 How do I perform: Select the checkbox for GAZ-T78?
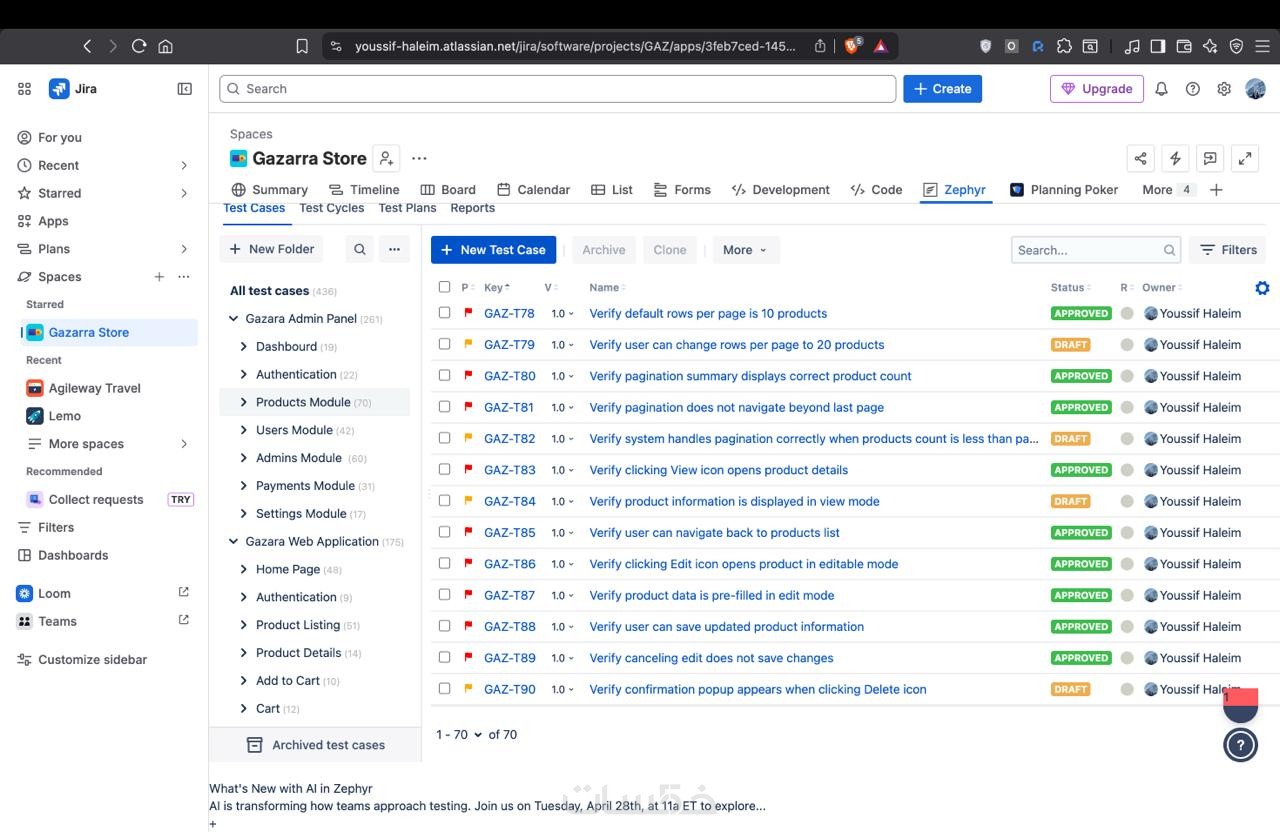(444, 313)
